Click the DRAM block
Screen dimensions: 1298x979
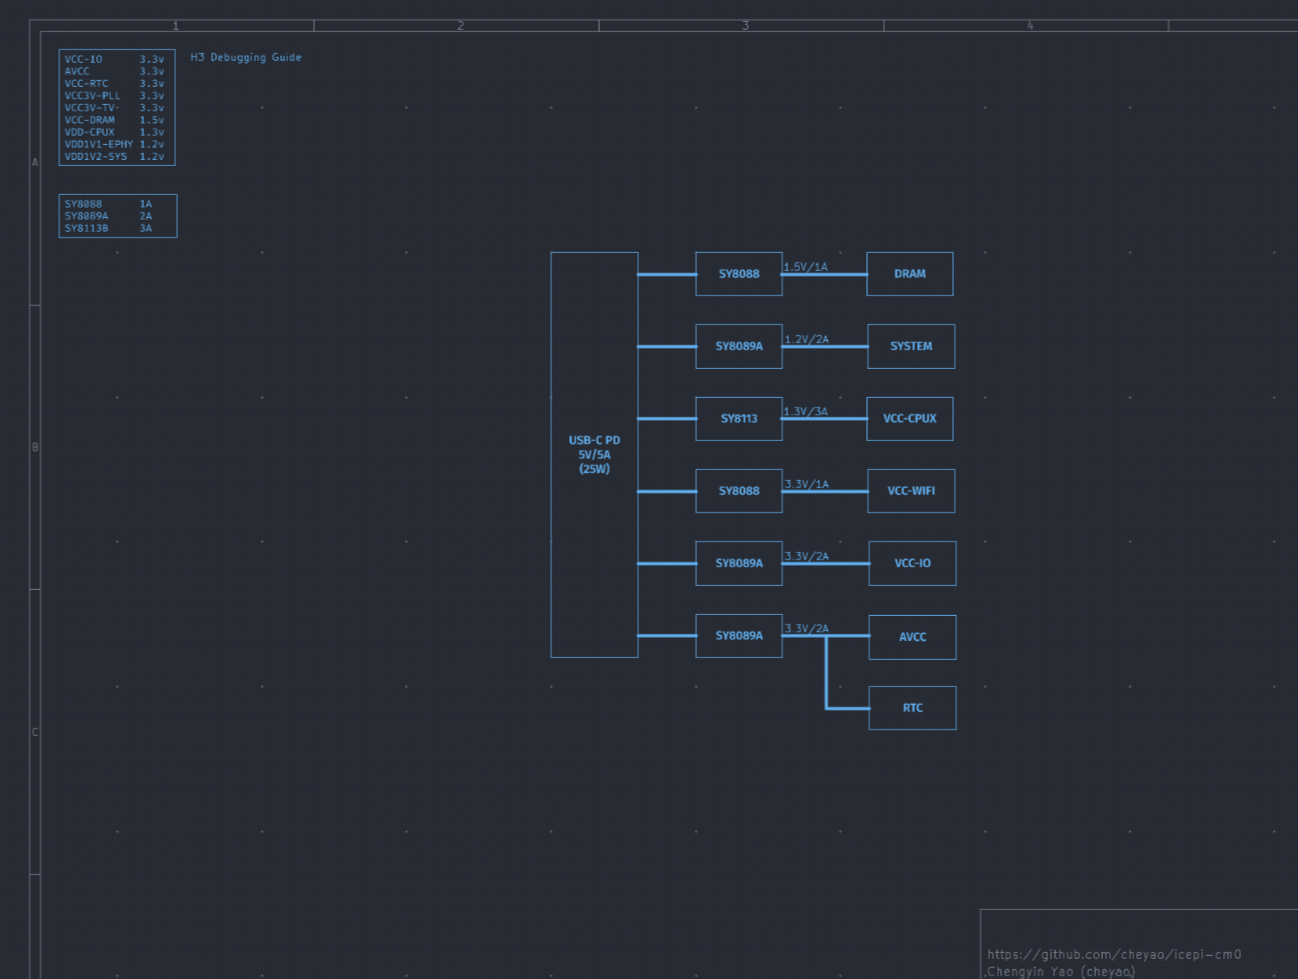click(x=909, y=274)
